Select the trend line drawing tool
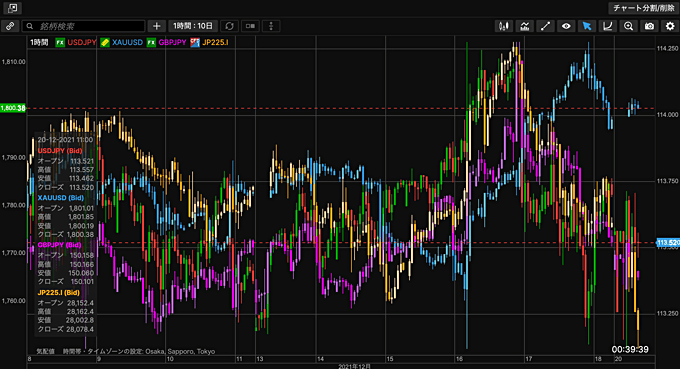The height and width of the screenshot is (369, 680). (x=545, y=26)
